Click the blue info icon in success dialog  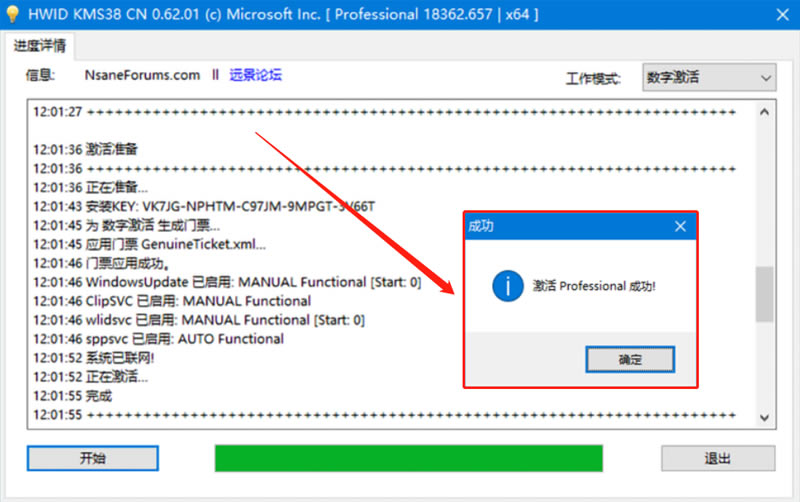coord(508,286)
